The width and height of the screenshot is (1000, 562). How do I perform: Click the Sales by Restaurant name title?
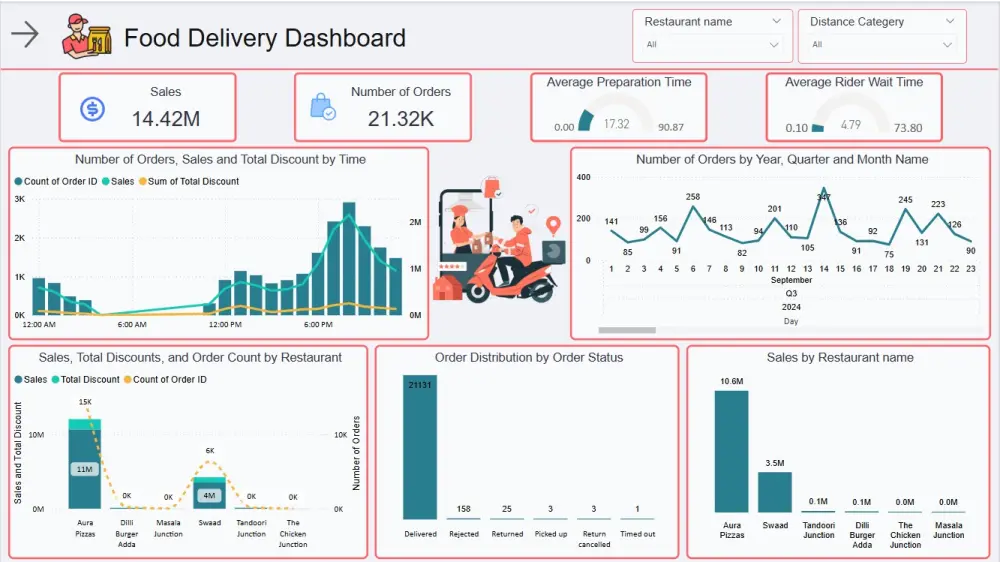[840, 358]
